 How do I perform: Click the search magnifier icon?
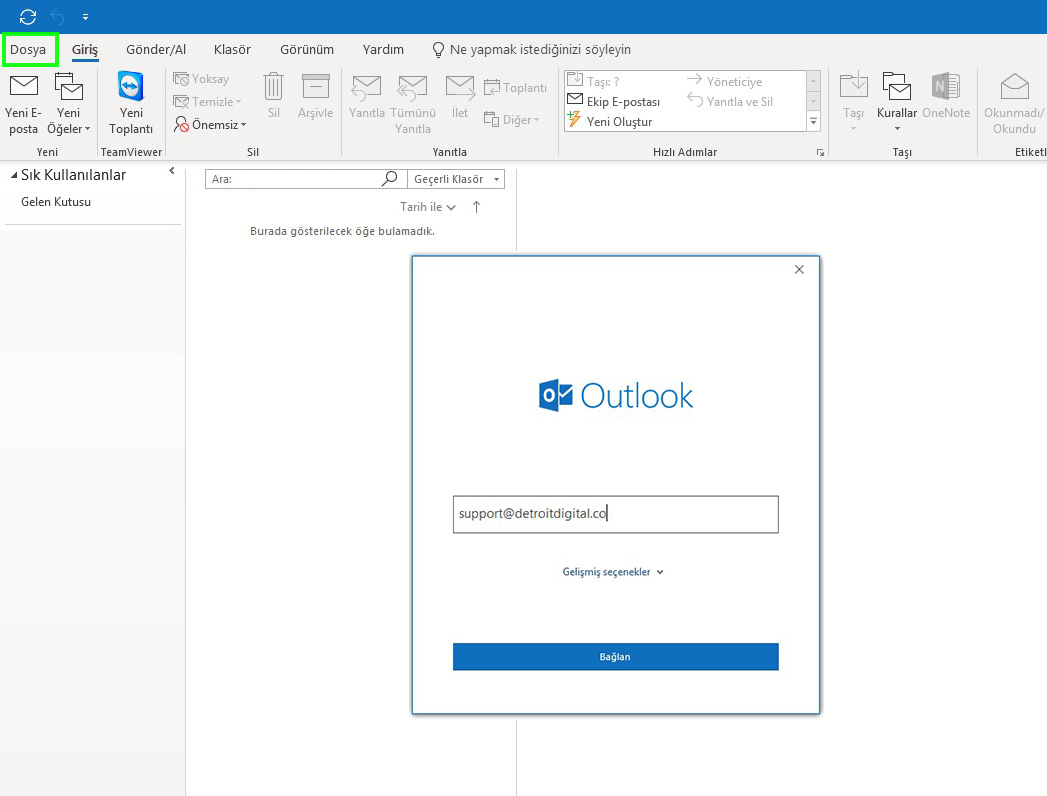(390, 178)
